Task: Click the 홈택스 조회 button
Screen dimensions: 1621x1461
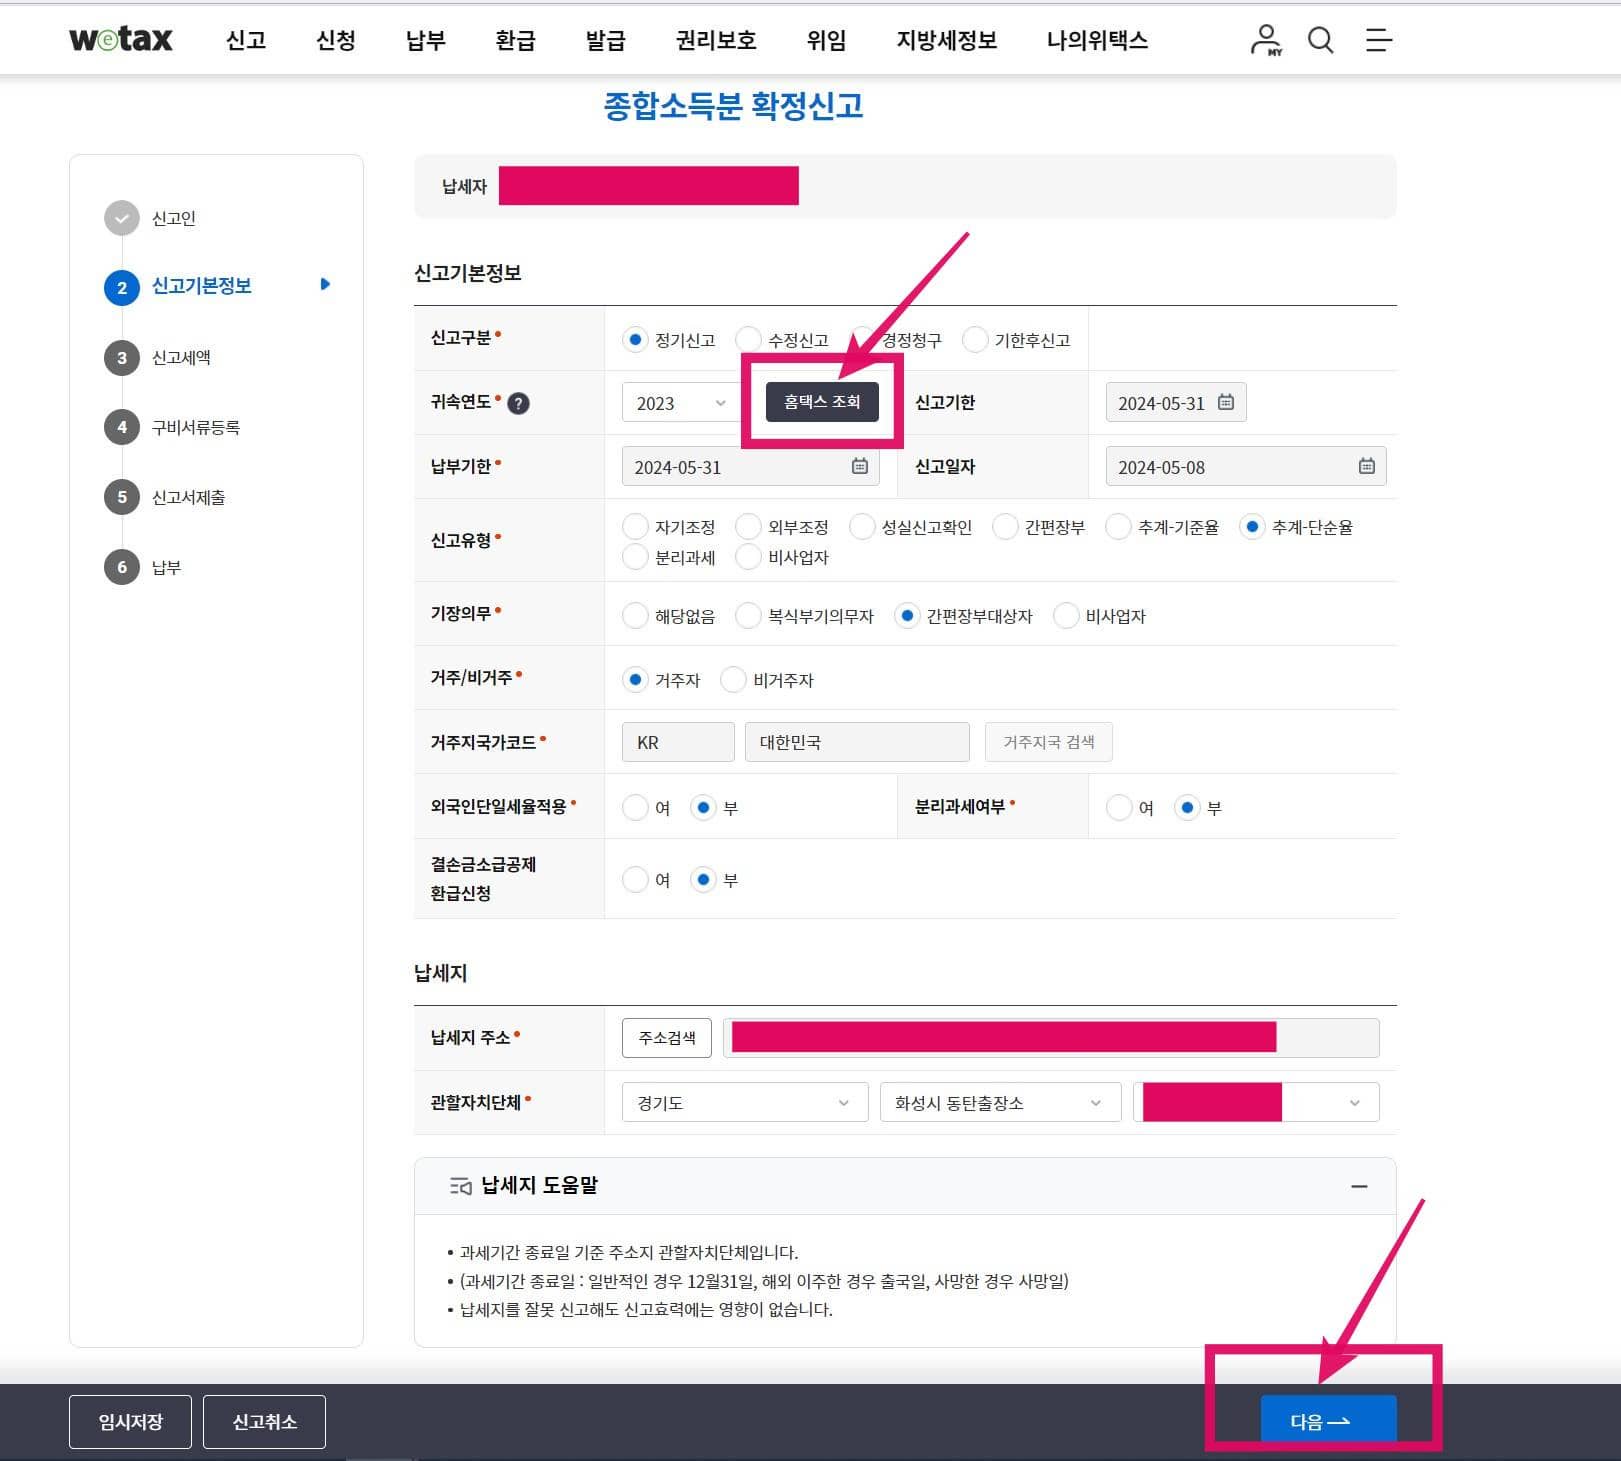Action: coord(821,402)
